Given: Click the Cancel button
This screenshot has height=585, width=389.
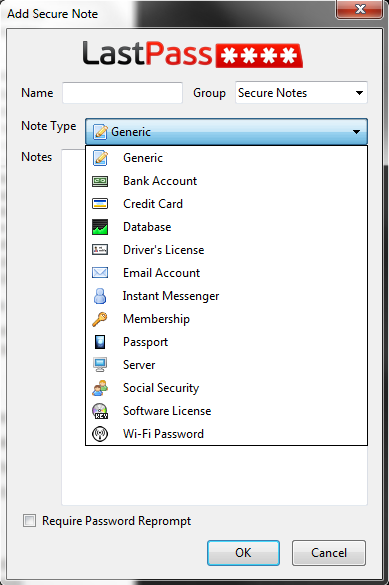Looking at the screenshot, I should point(329,553).
